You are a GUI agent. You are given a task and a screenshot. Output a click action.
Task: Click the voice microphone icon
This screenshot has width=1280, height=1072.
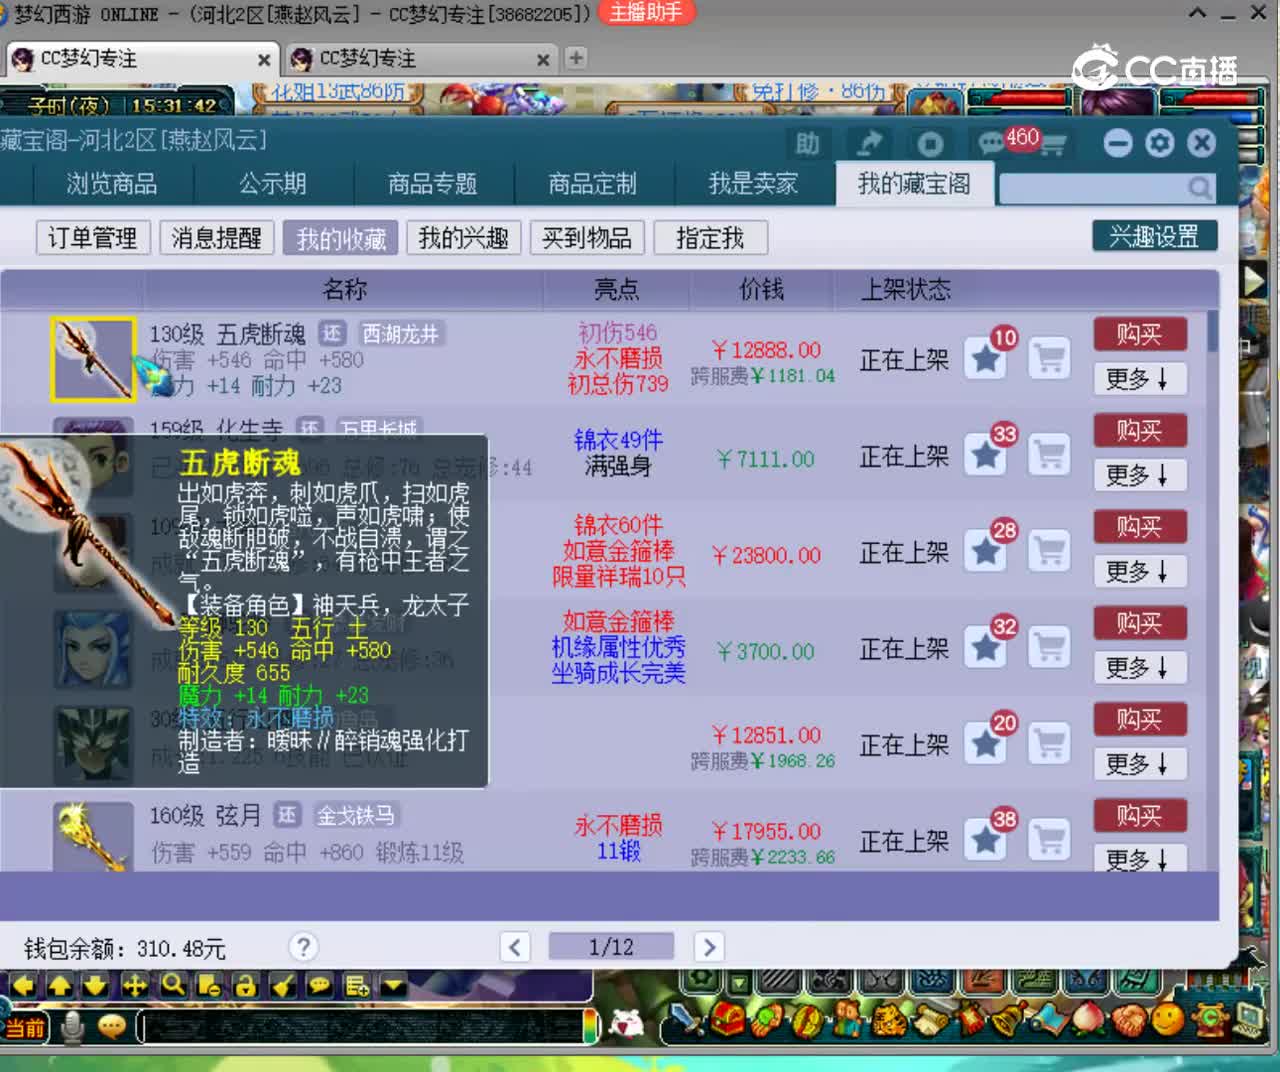coord(72,1027)
